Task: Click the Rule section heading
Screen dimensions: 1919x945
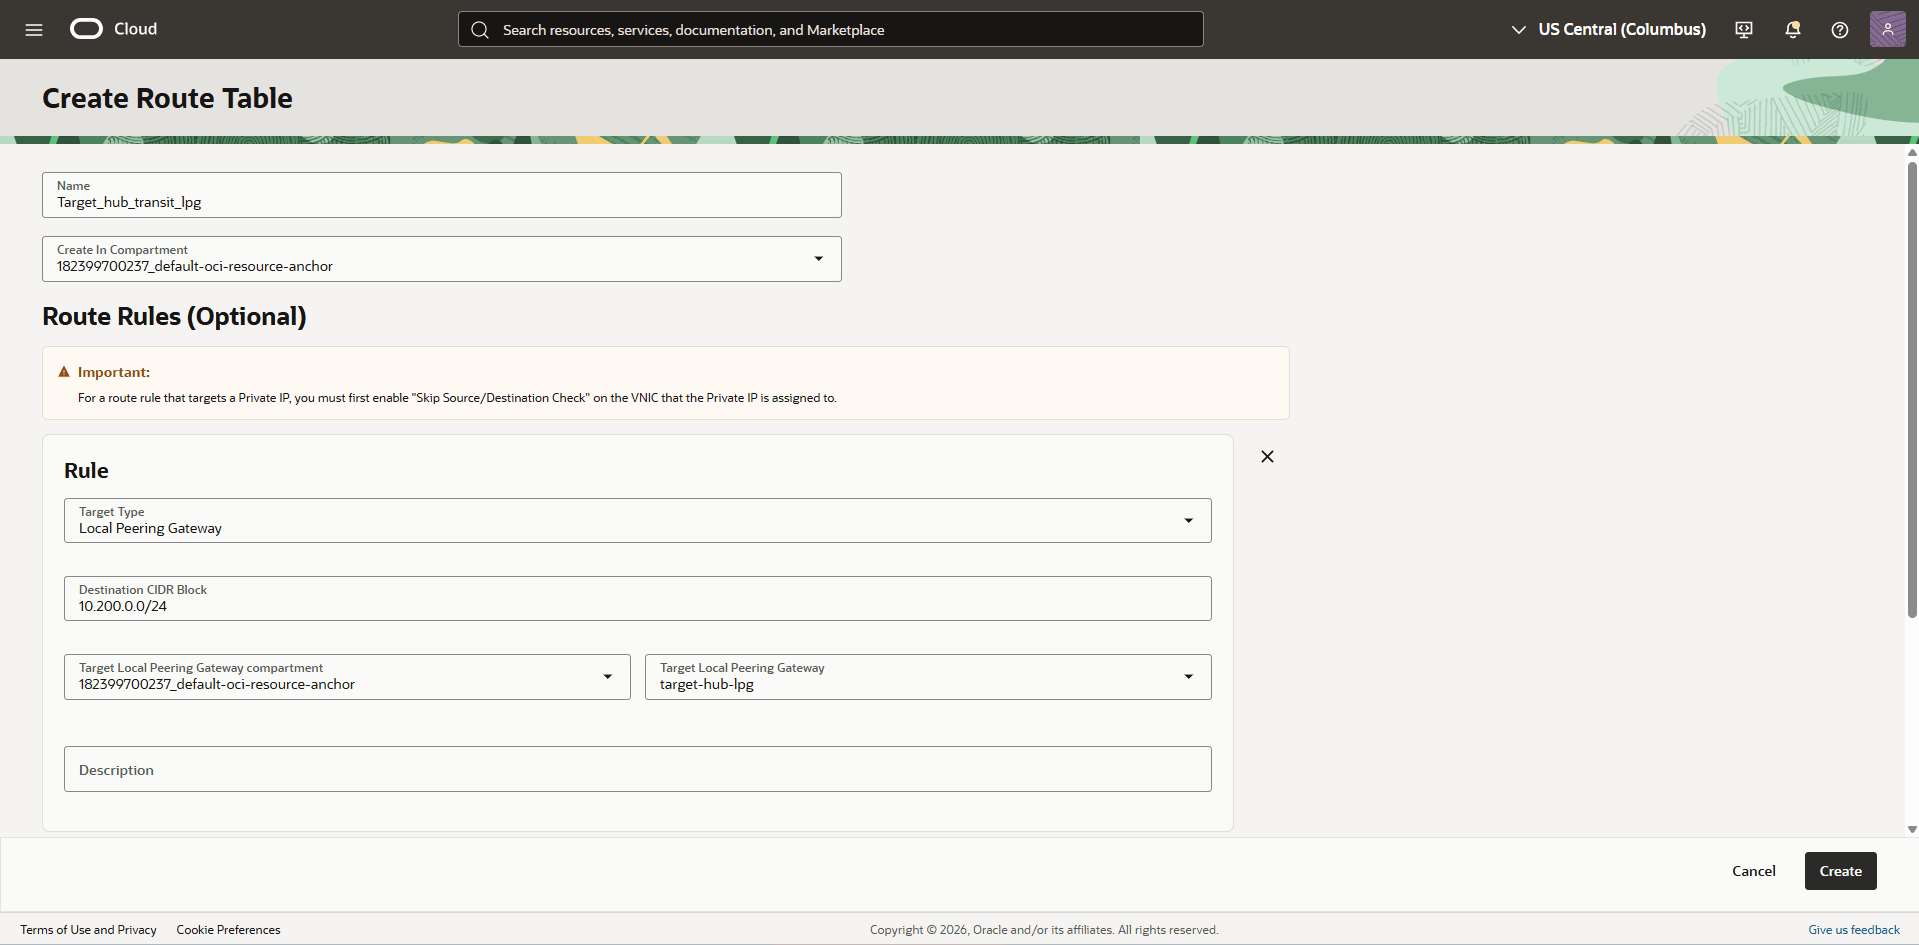Action: (x=86, y=471)
